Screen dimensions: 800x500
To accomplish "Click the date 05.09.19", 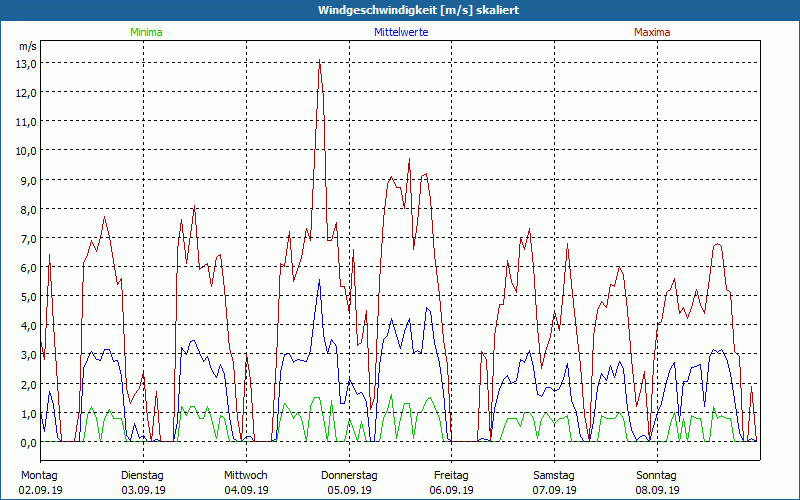I will (x=349, y=490).
